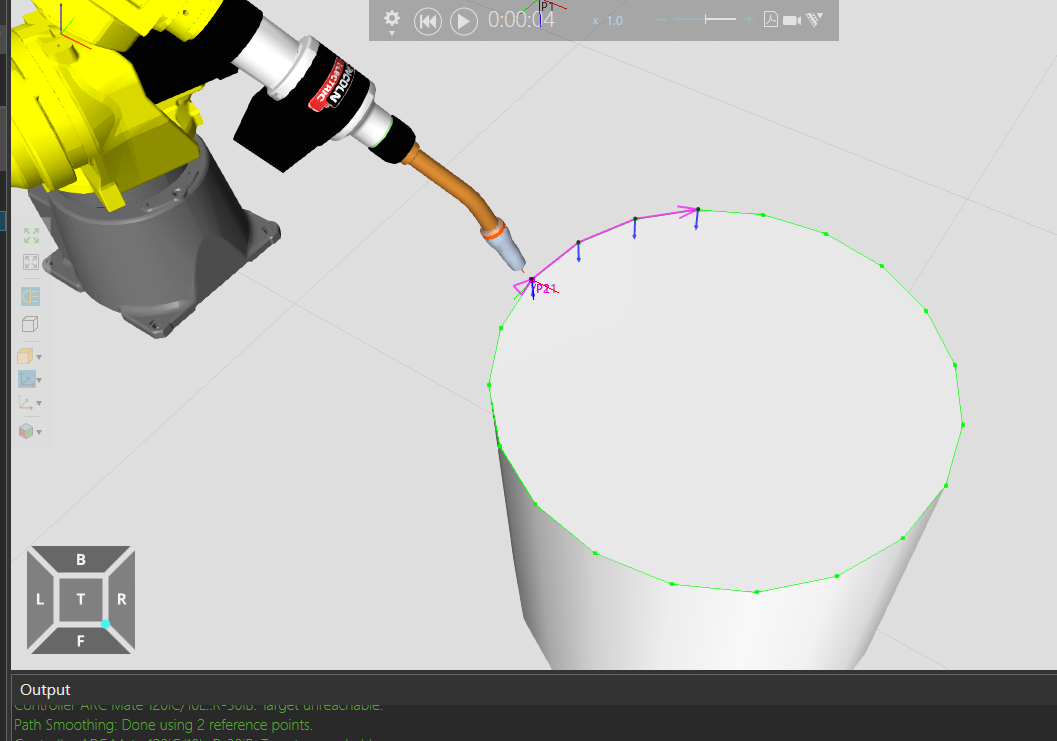The width and height of the screenshot is (1057, 741).
Task: Expand coordinate axes dropdown arrow
Action: click(39, 403)
